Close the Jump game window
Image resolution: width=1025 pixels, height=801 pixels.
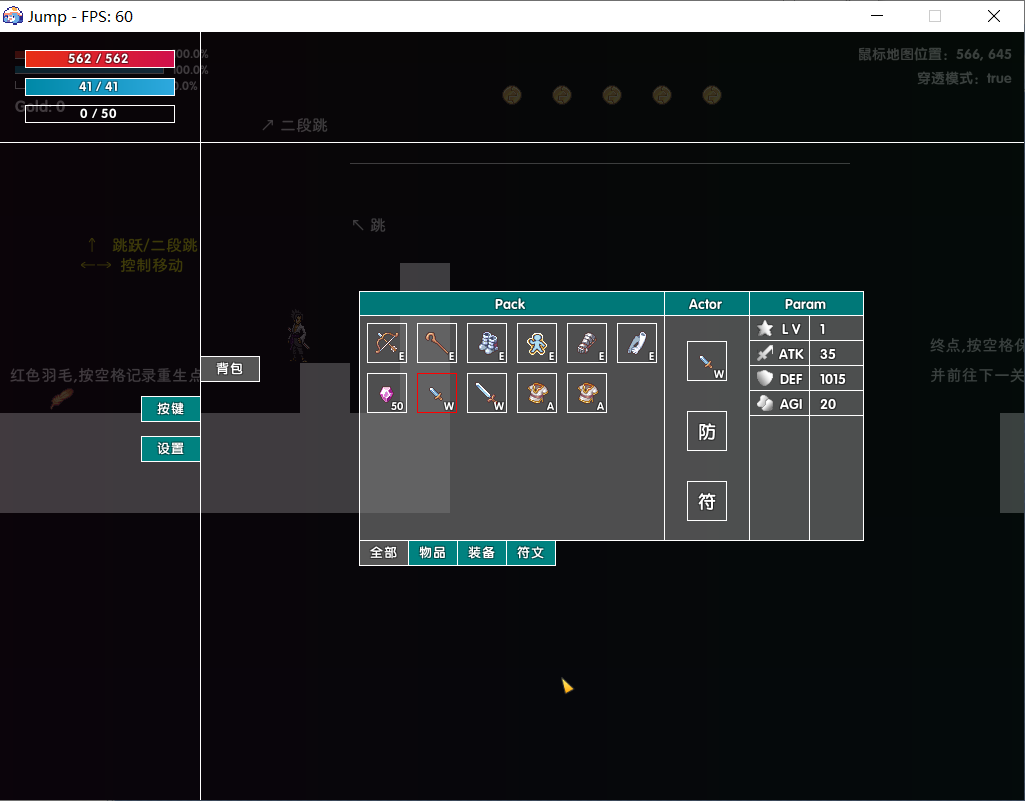(994, 16)
